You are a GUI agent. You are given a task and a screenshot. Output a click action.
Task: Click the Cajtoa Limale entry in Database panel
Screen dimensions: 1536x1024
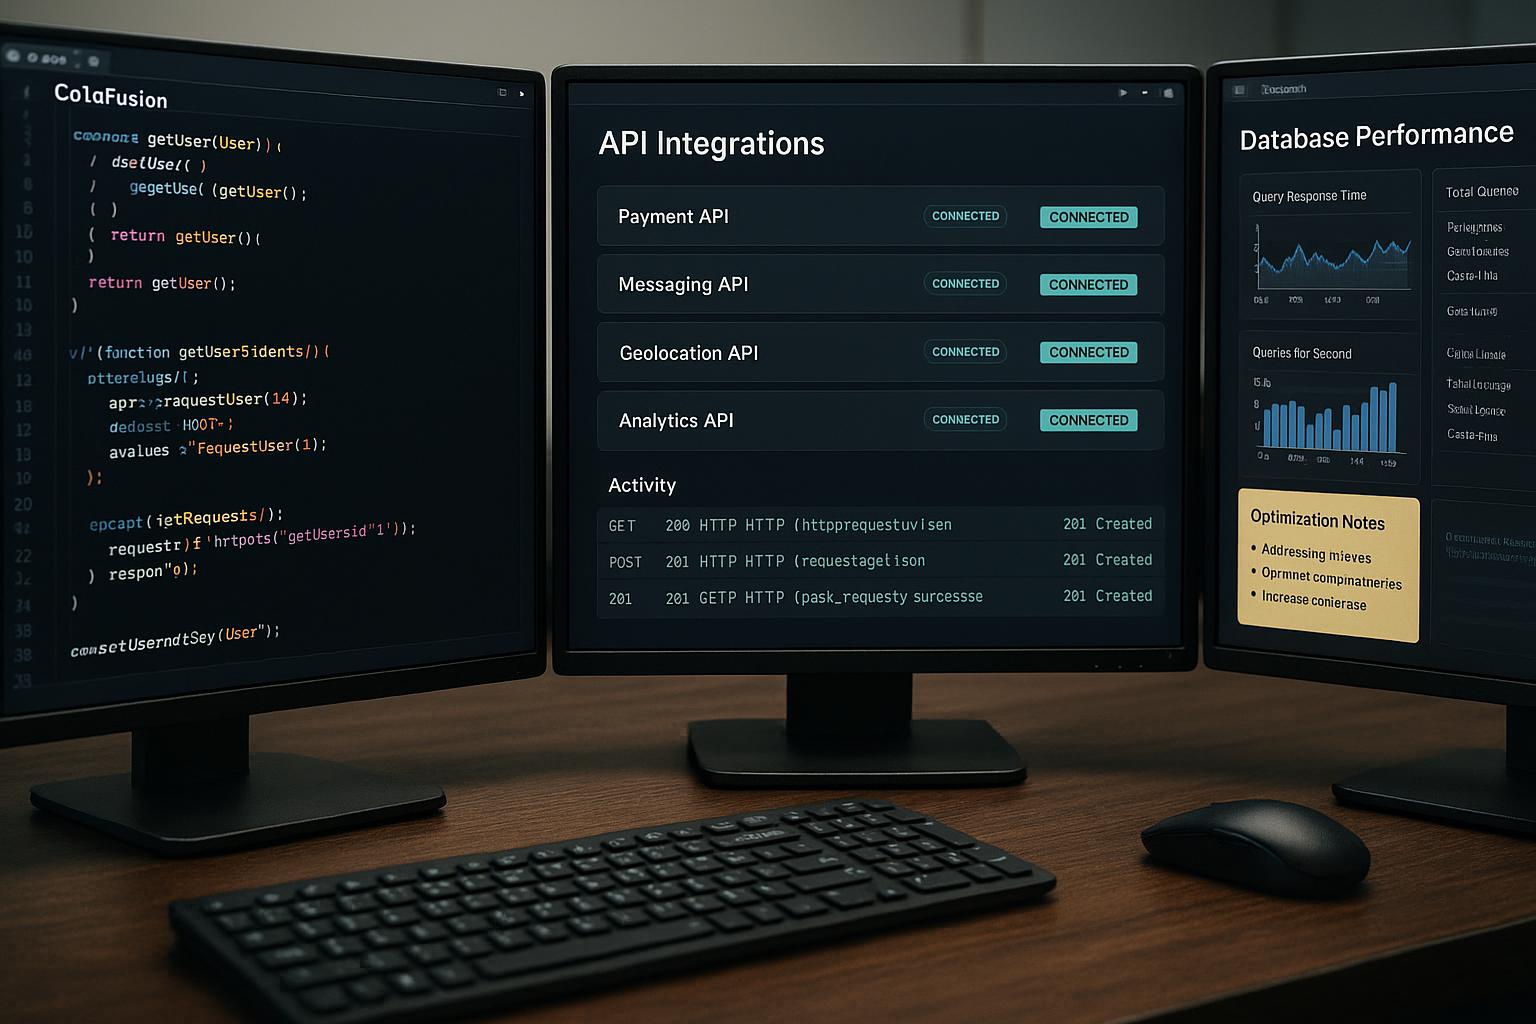pos(1476,354)
